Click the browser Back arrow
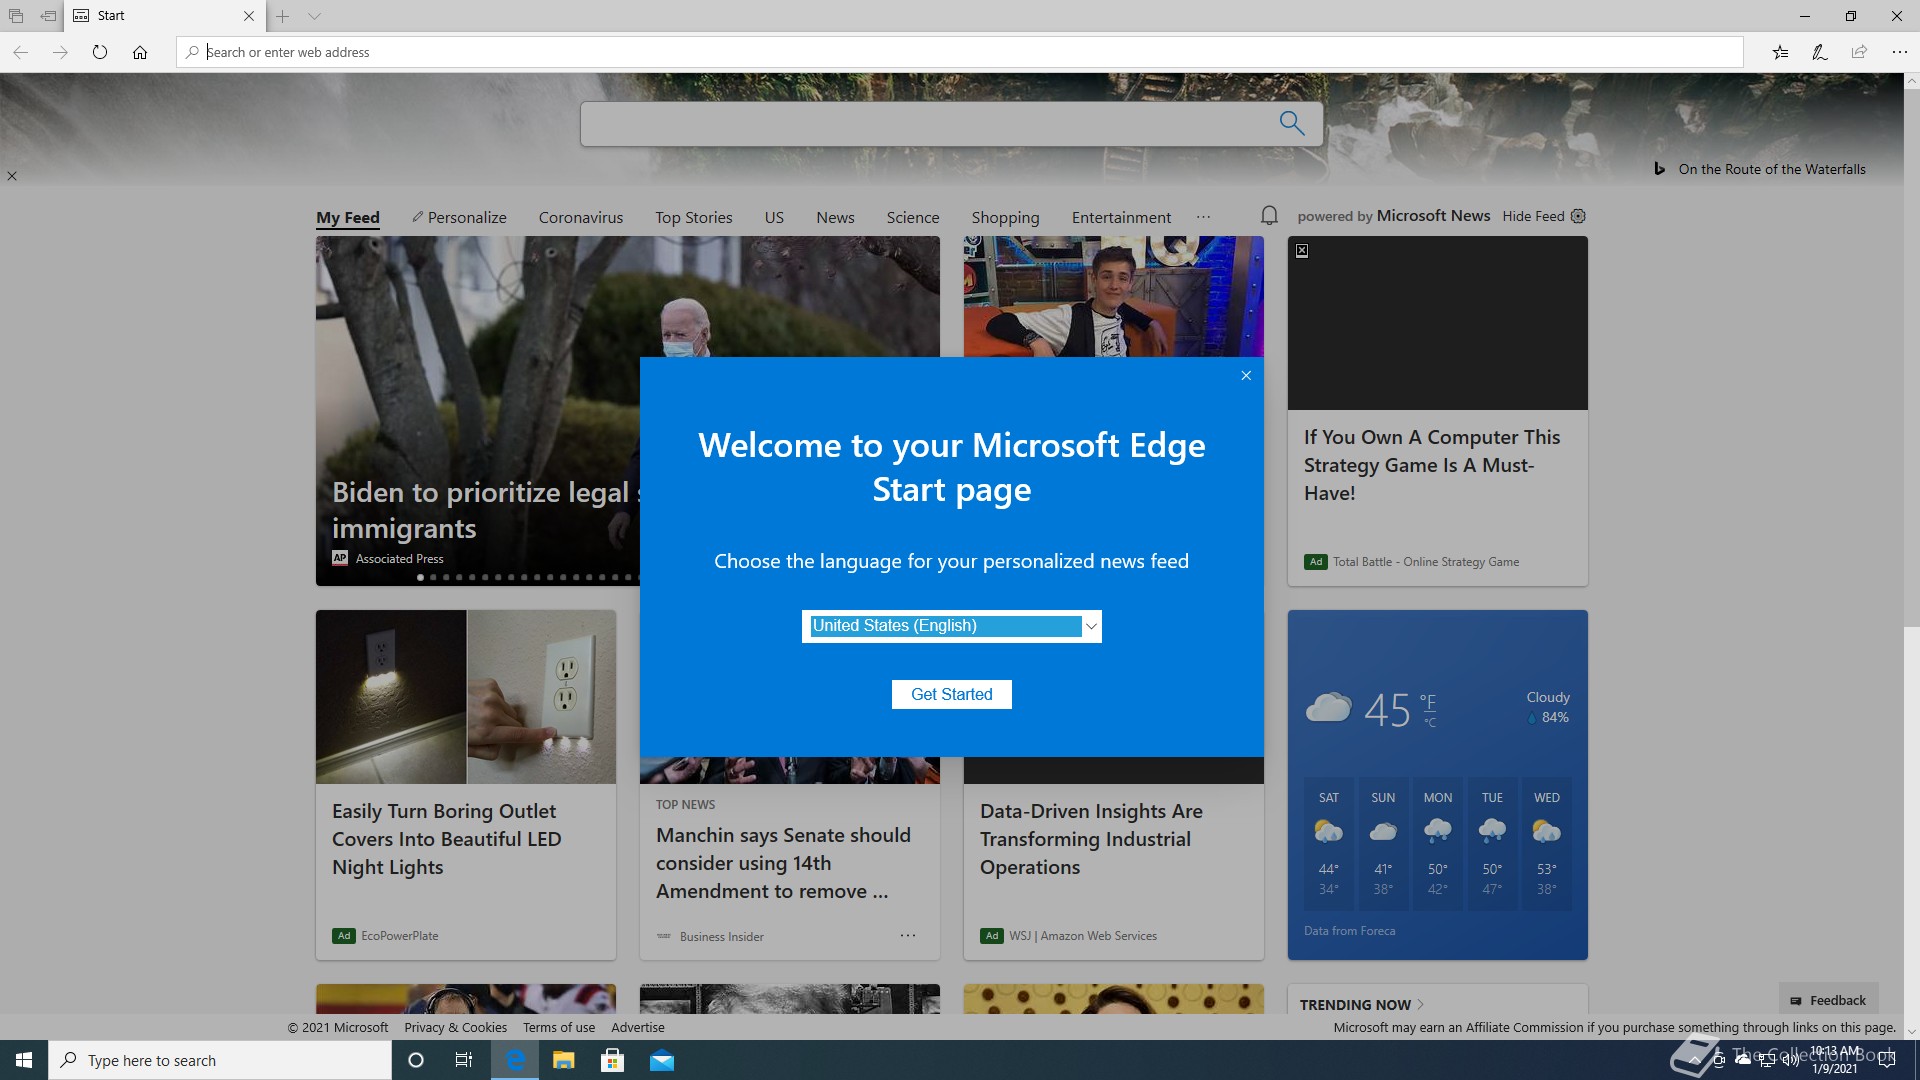Image resolution: width=1920 pixels, height=1080 pixels. 20,52
